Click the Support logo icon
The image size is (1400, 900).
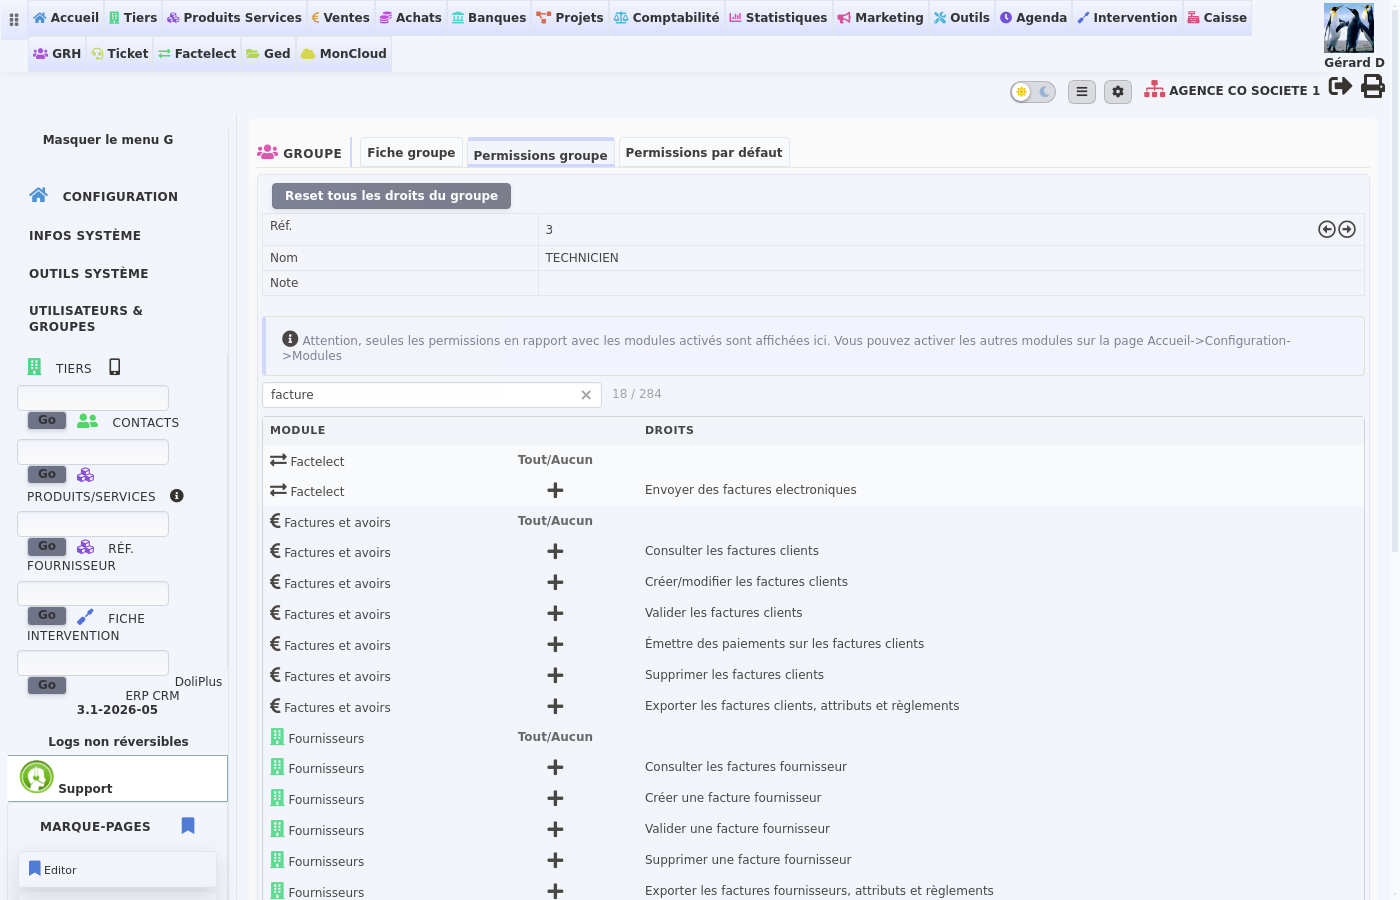coord(37,777)
